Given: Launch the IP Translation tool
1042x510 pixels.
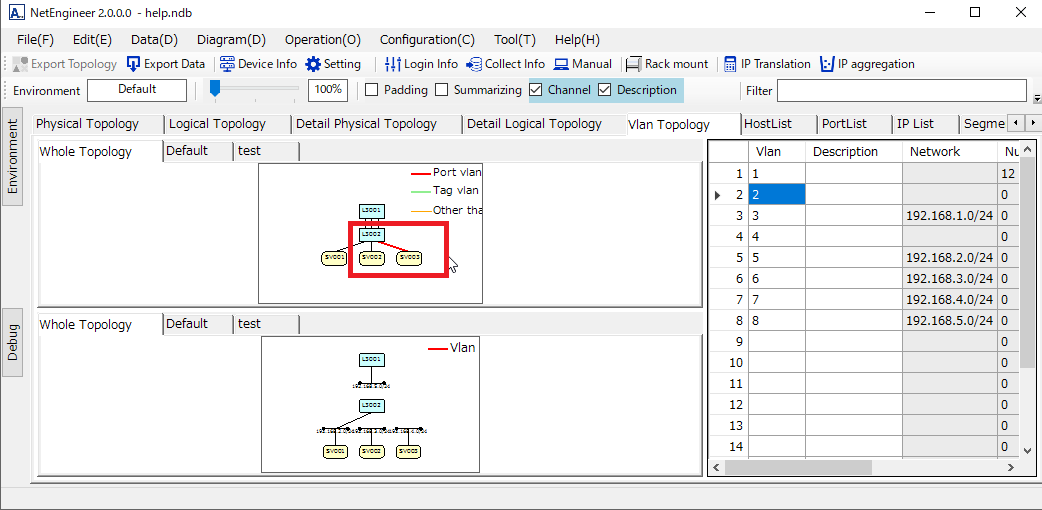Looking at the screenshot, I should click(x=730, y=64).
